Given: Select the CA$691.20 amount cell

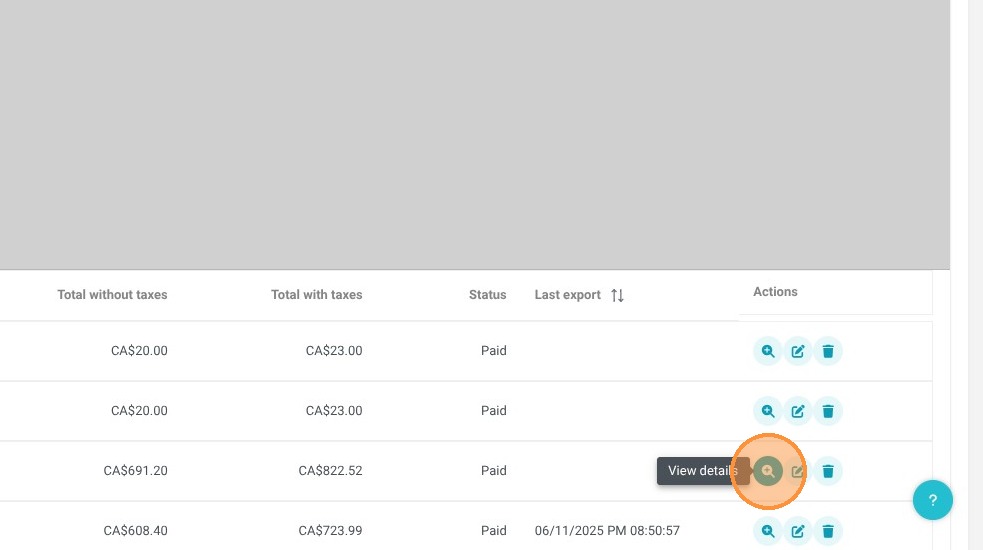Looking at the screenshot, I should tap(135, 470).
